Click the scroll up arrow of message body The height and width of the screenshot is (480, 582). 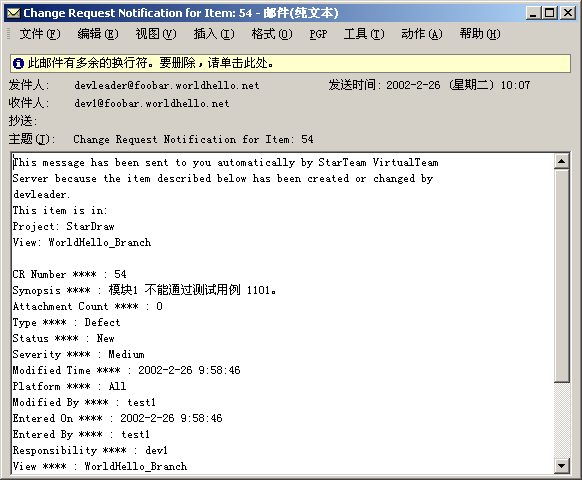[x=562, y=161]
